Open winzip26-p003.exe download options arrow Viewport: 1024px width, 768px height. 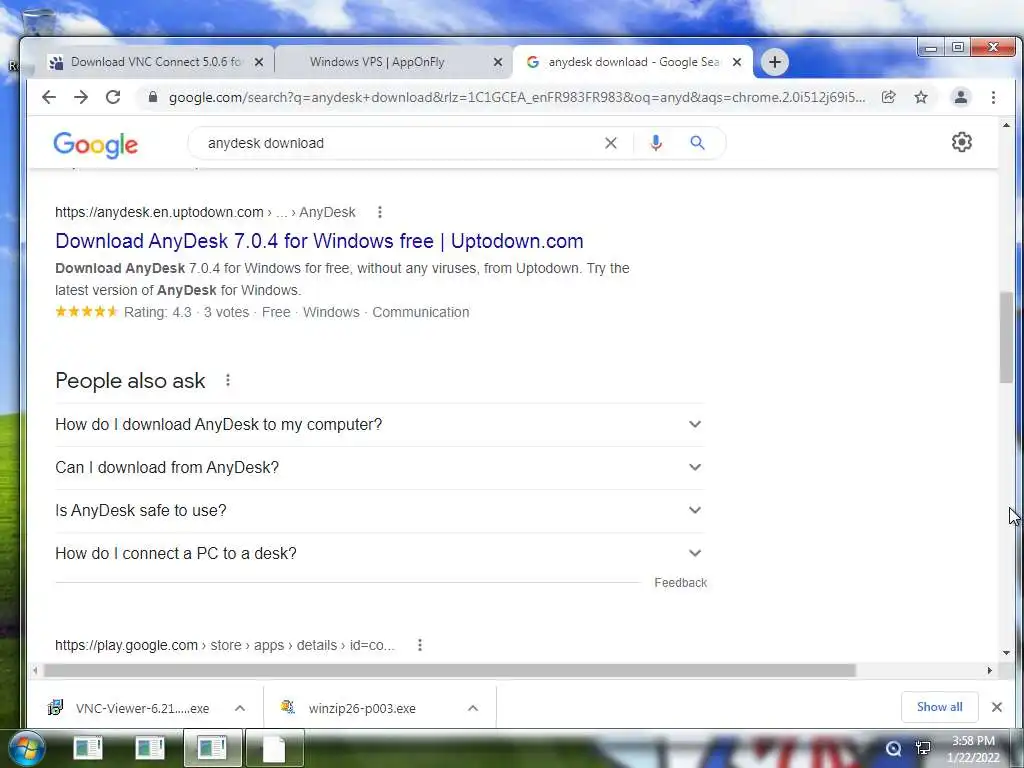(x=473, y=708)
